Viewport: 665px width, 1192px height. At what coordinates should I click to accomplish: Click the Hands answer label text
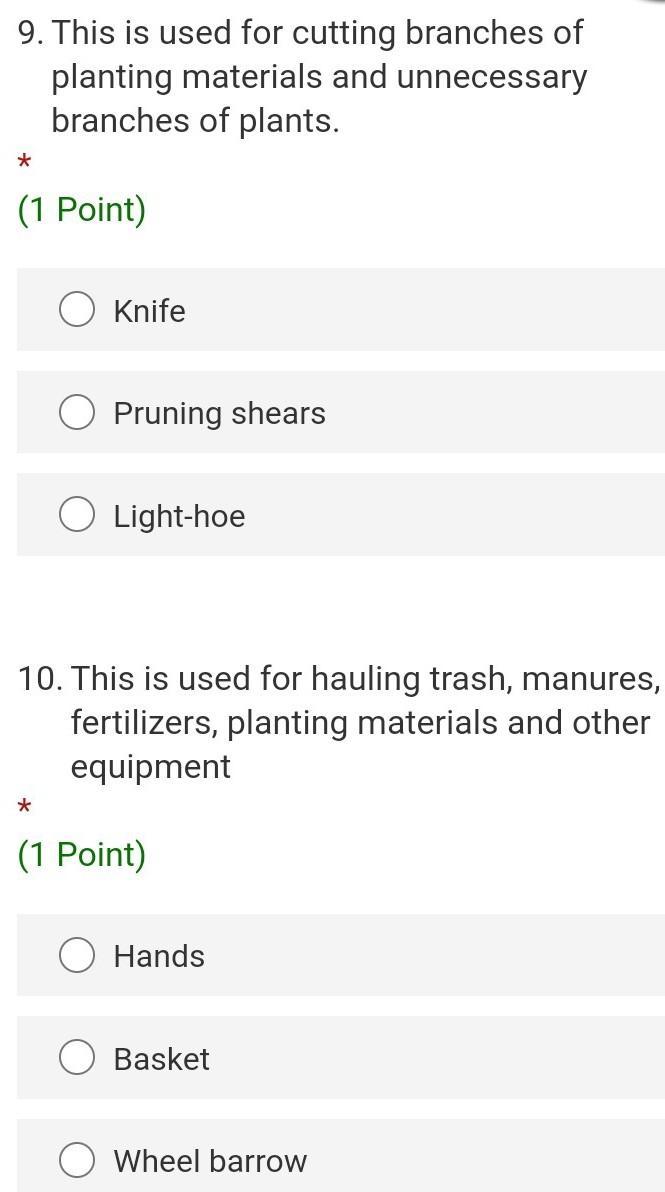tap(159, 956)
